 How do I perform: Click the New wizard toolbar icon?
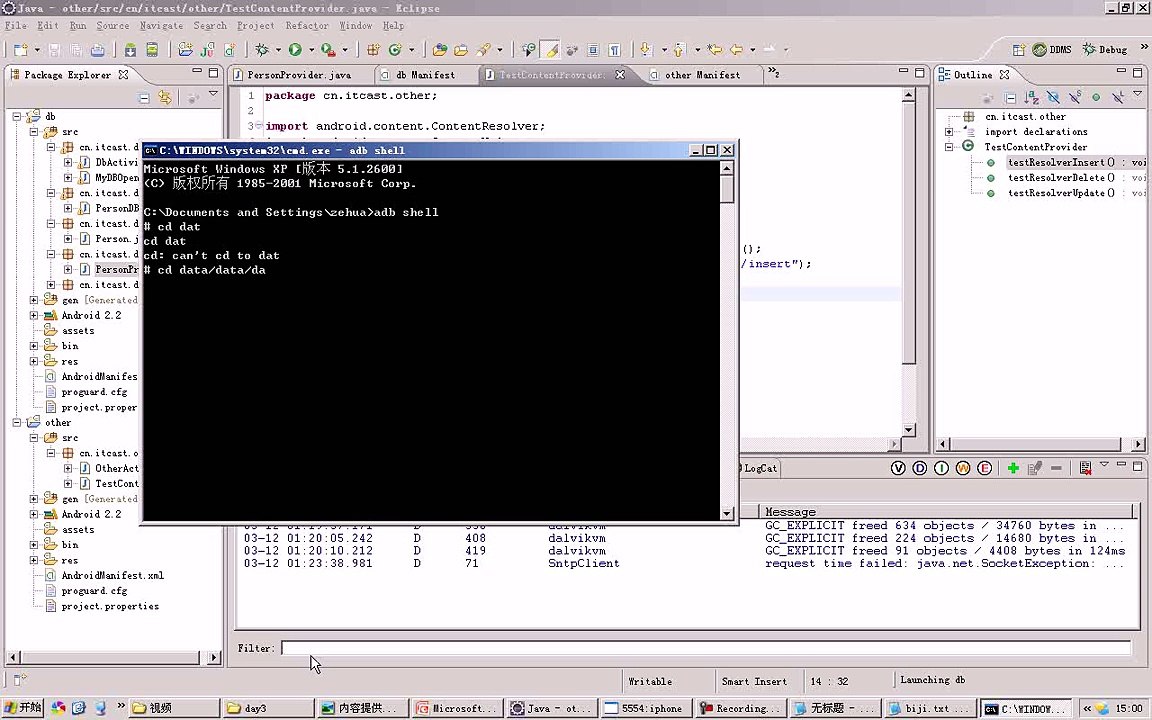[20, 50]
